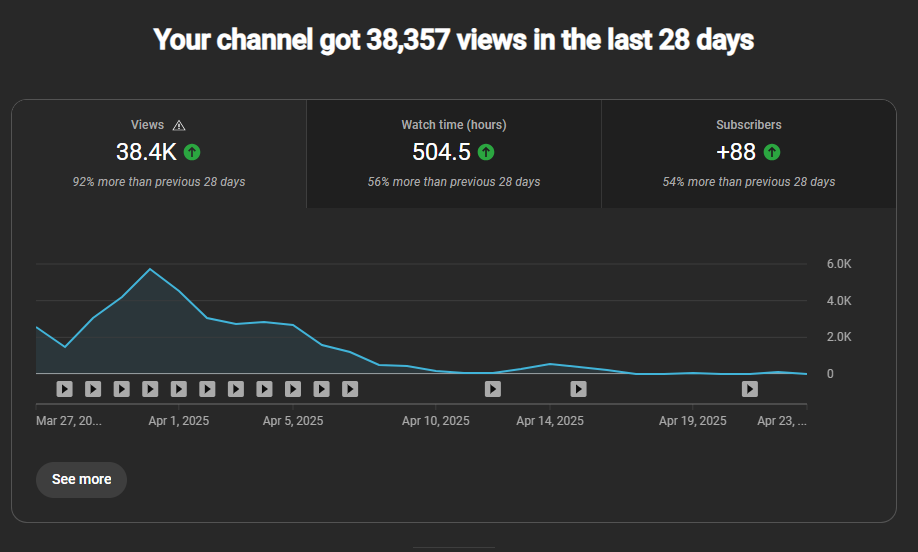Click the "92% more than previous 28 days" text
Screen dimensions: 918x552
pos(159,182)
